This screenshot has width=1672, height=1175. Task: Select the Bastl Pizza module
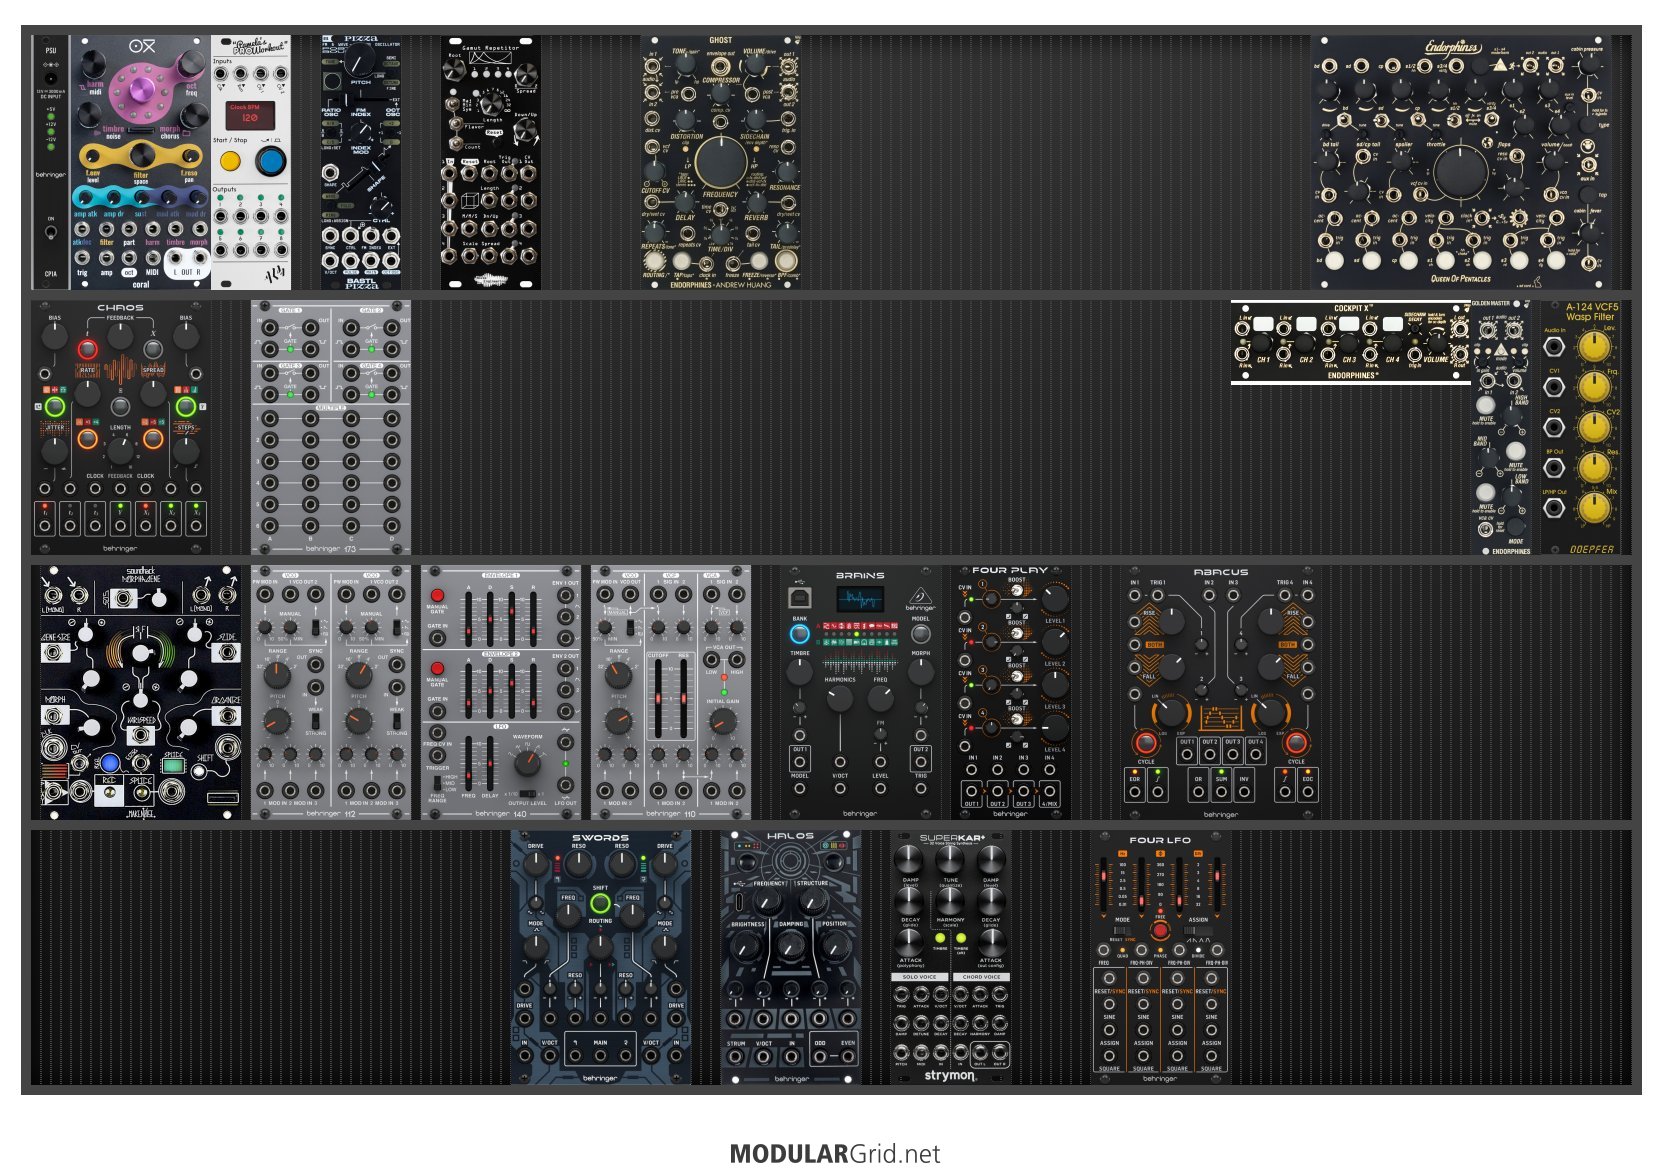(x=361, y=163)
